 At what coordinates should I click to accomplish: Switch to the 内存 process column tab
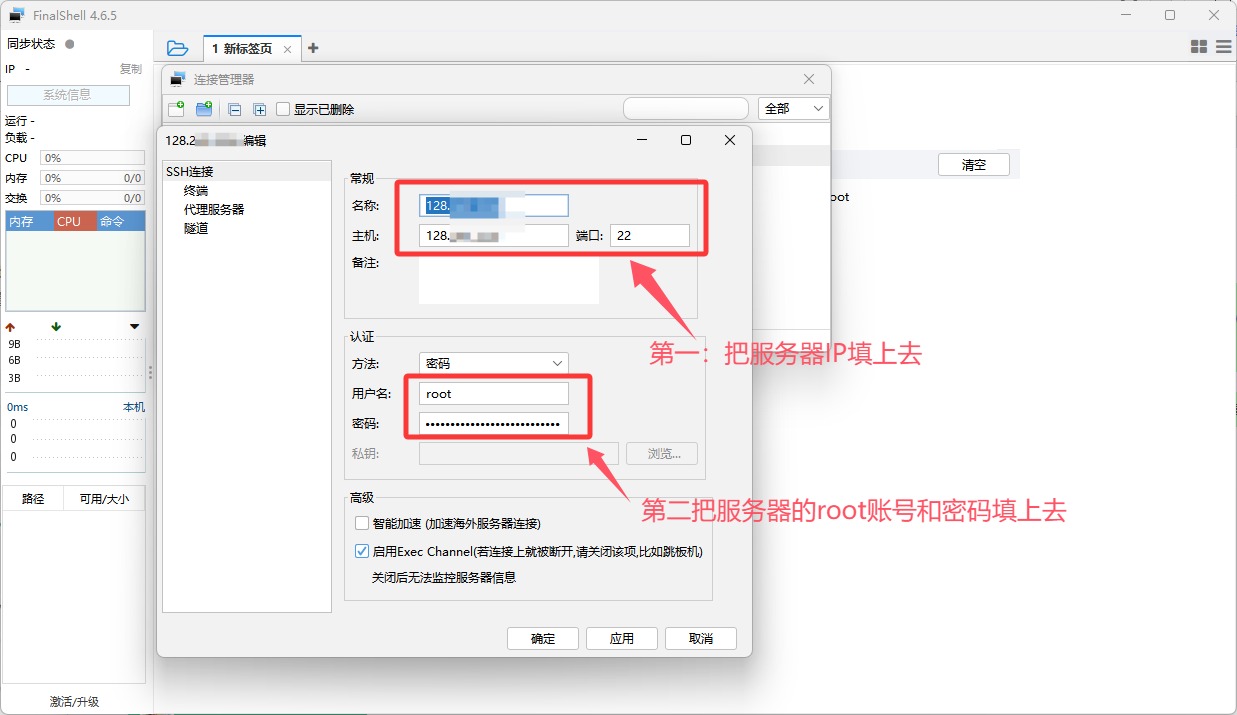(30, 221)
